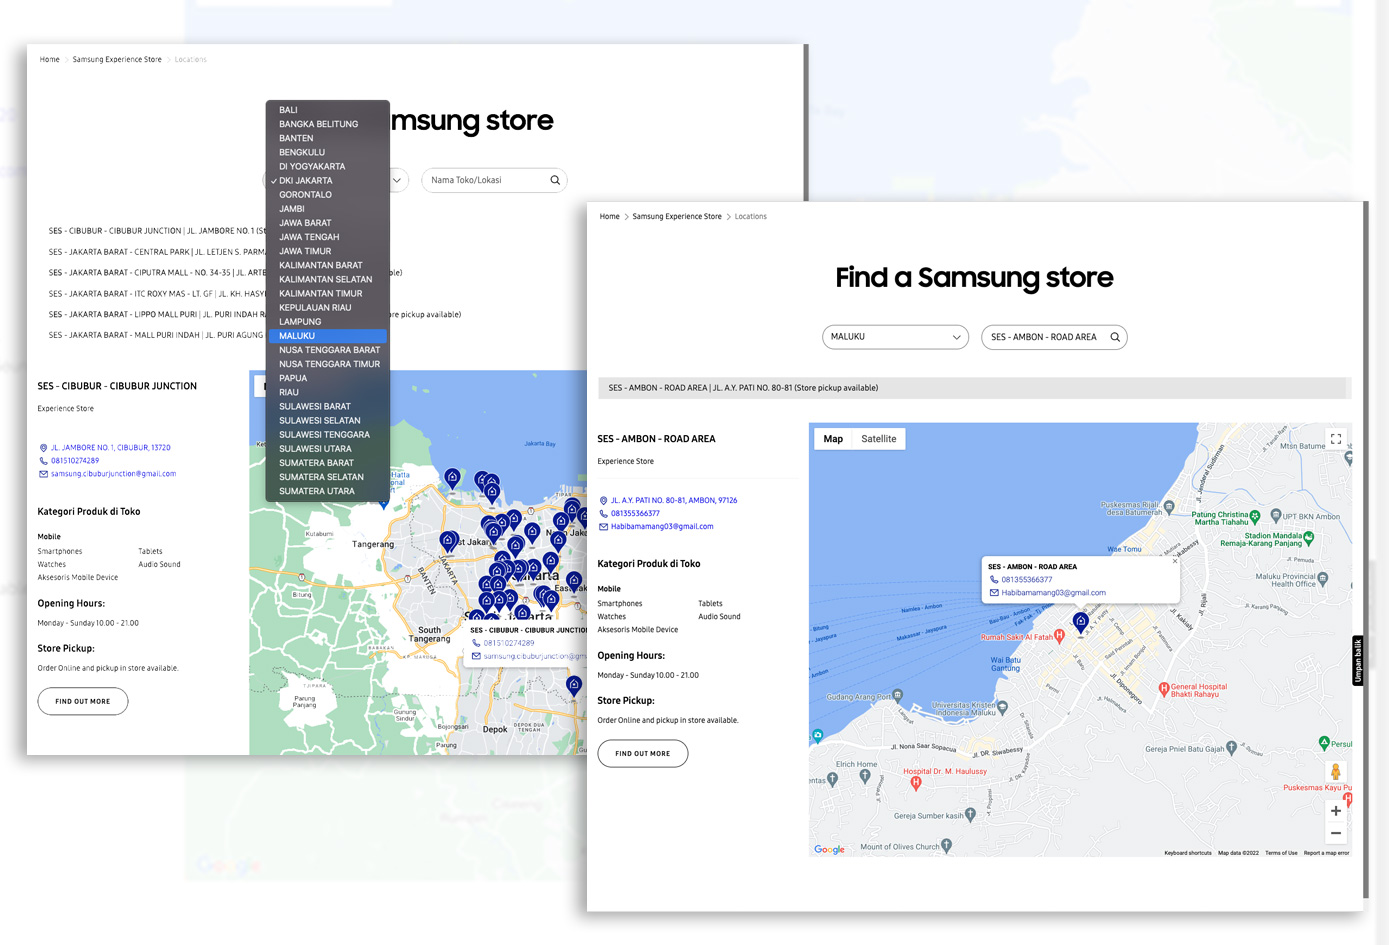1389x945 pixels.
Task: Select the Map view tab
Action: [833, 439]
